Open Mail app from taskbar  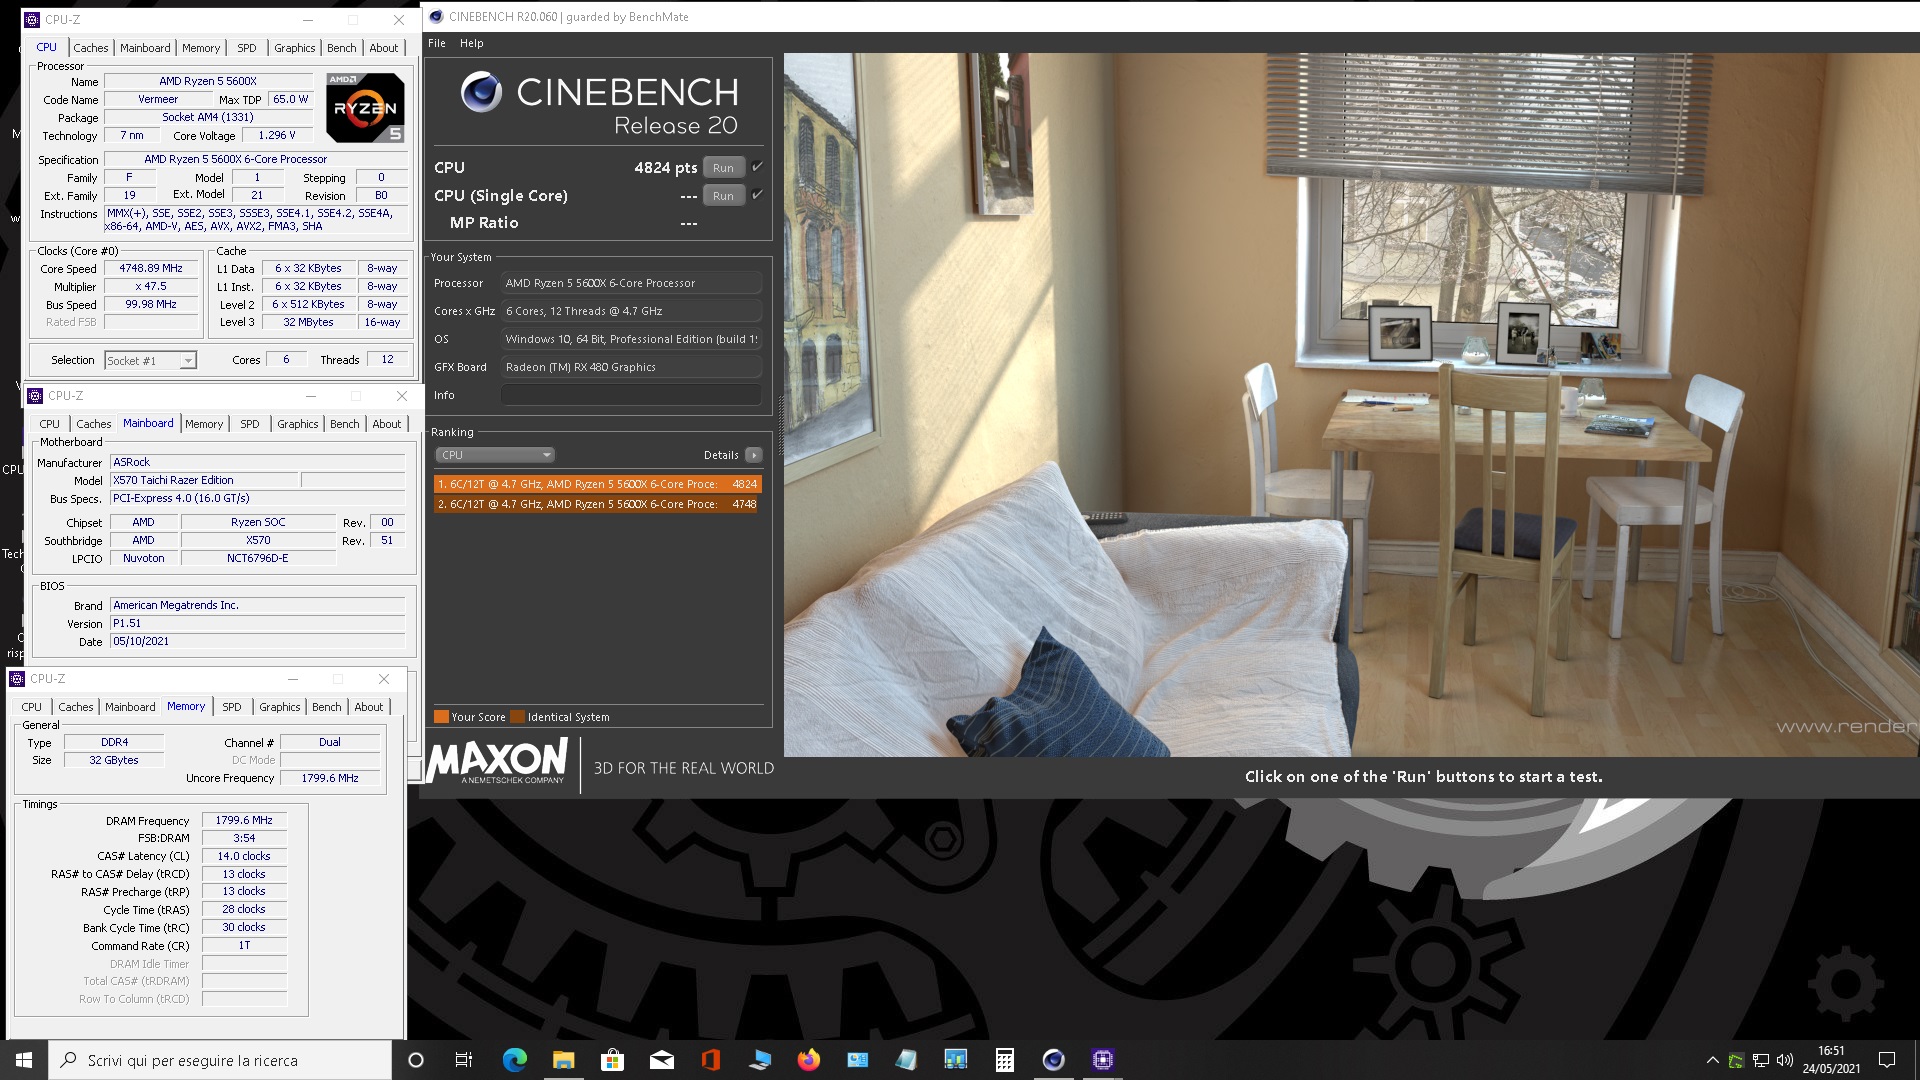661,1060
